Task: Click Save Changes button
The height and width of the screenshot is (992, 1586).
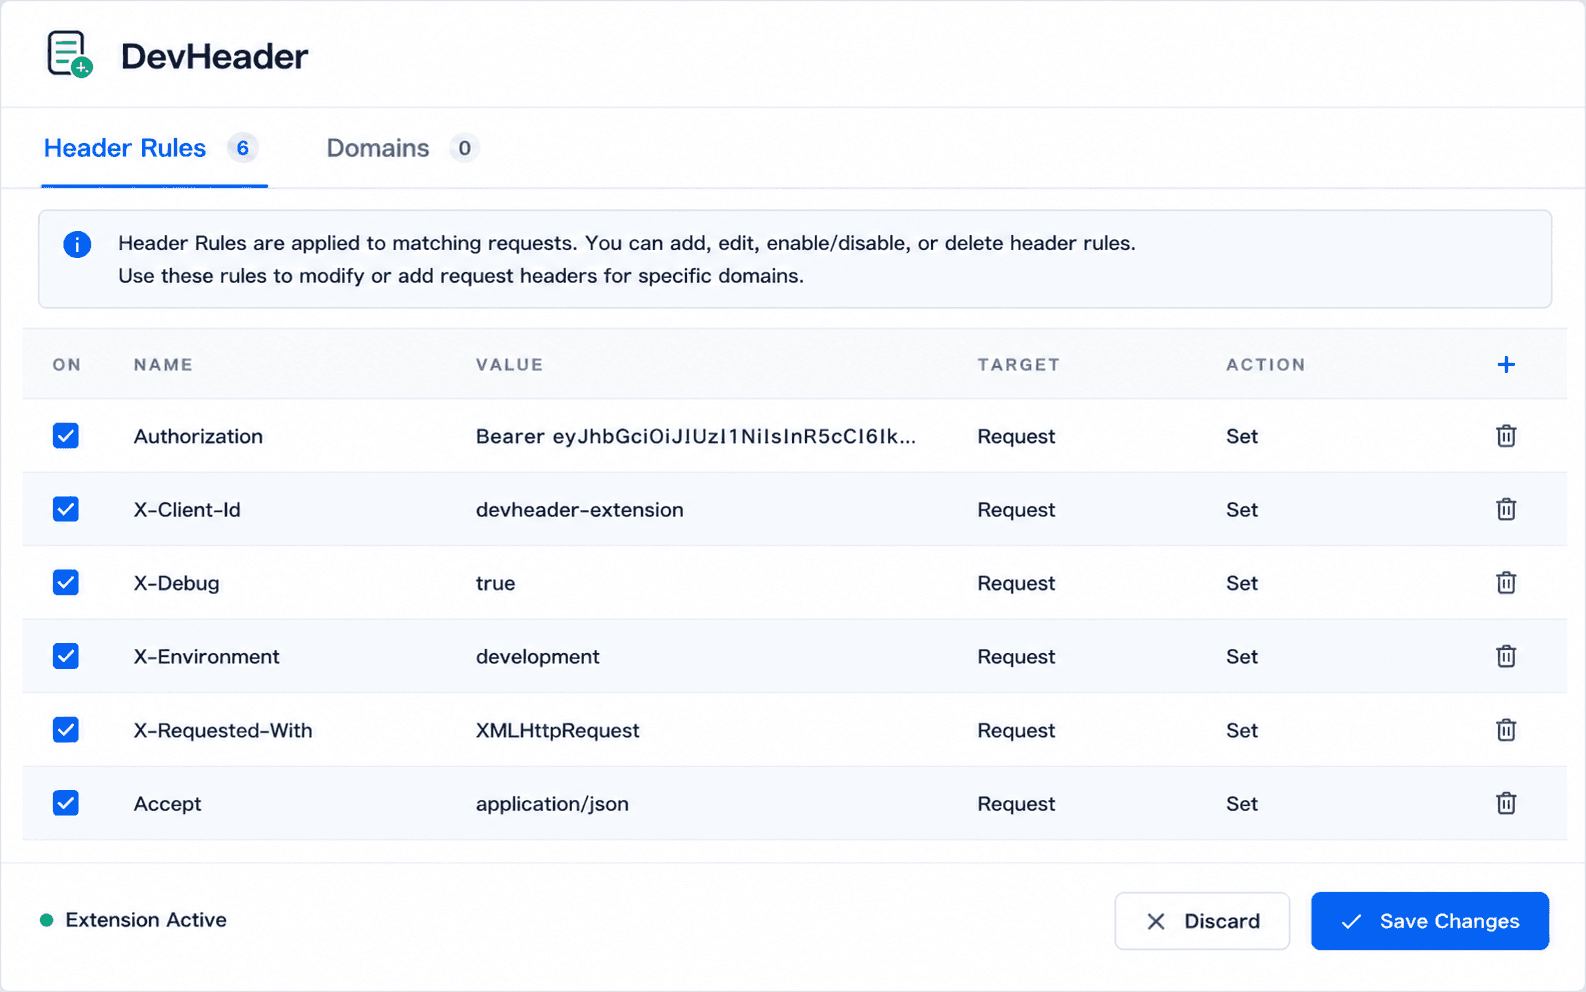Action: point(1430,921)
